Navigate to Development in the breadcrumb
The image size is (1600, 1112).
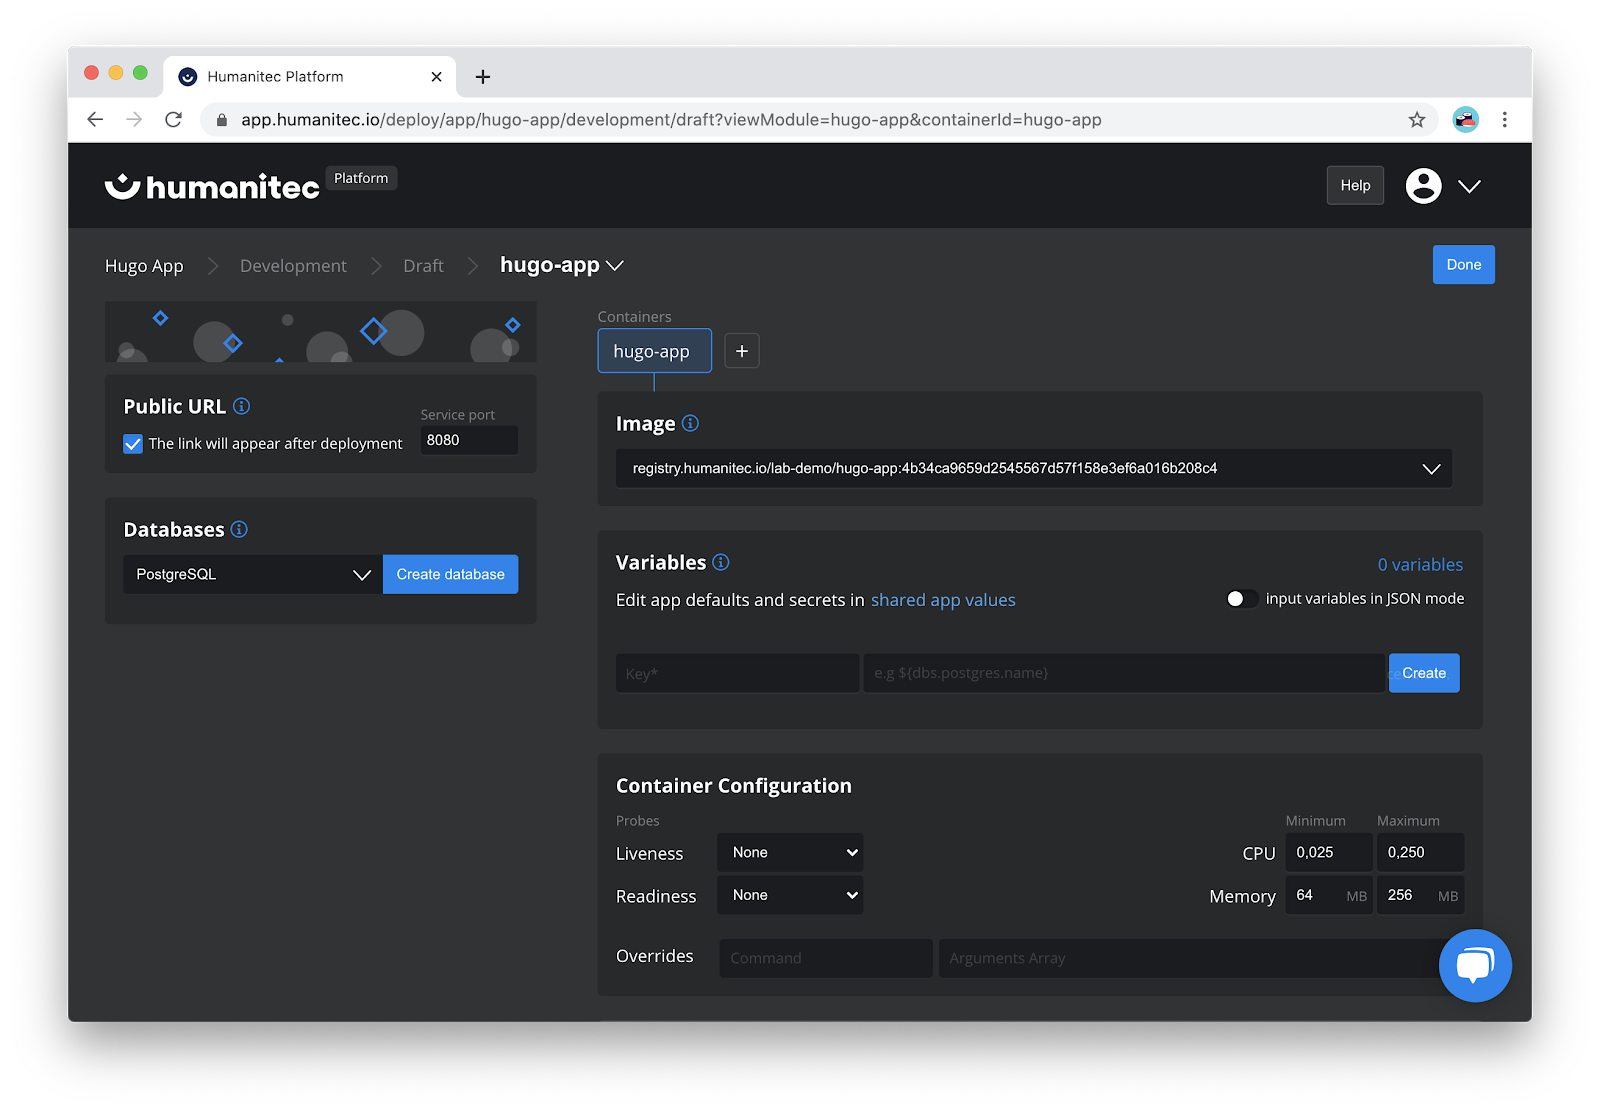(292, 265)
